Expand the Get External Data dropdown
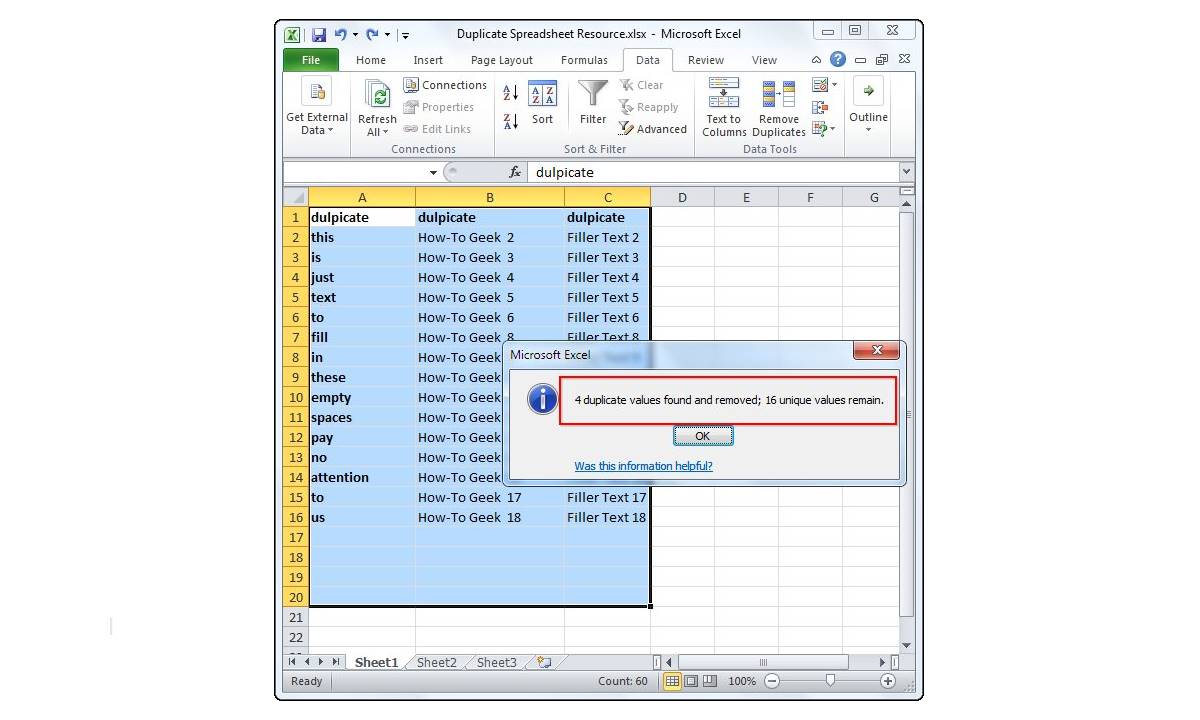Image resolution: width=1200 pixels, height=720 pixels. point(317,130)
